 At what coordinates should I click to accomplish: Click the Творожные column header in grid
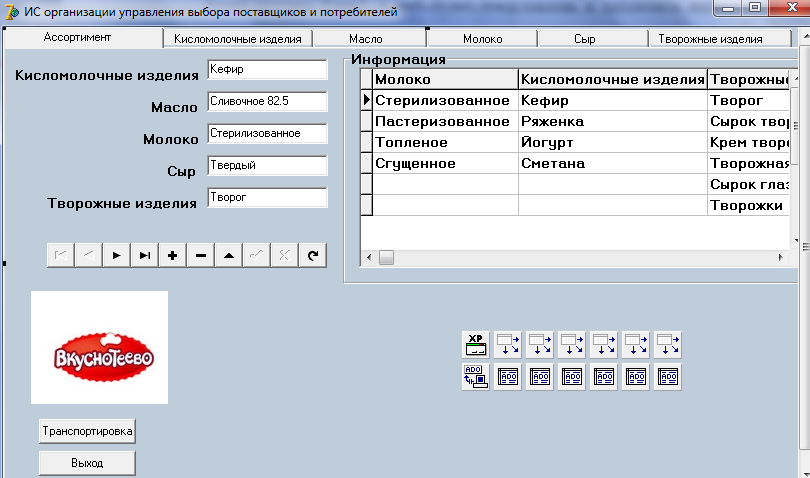(749, 79)
